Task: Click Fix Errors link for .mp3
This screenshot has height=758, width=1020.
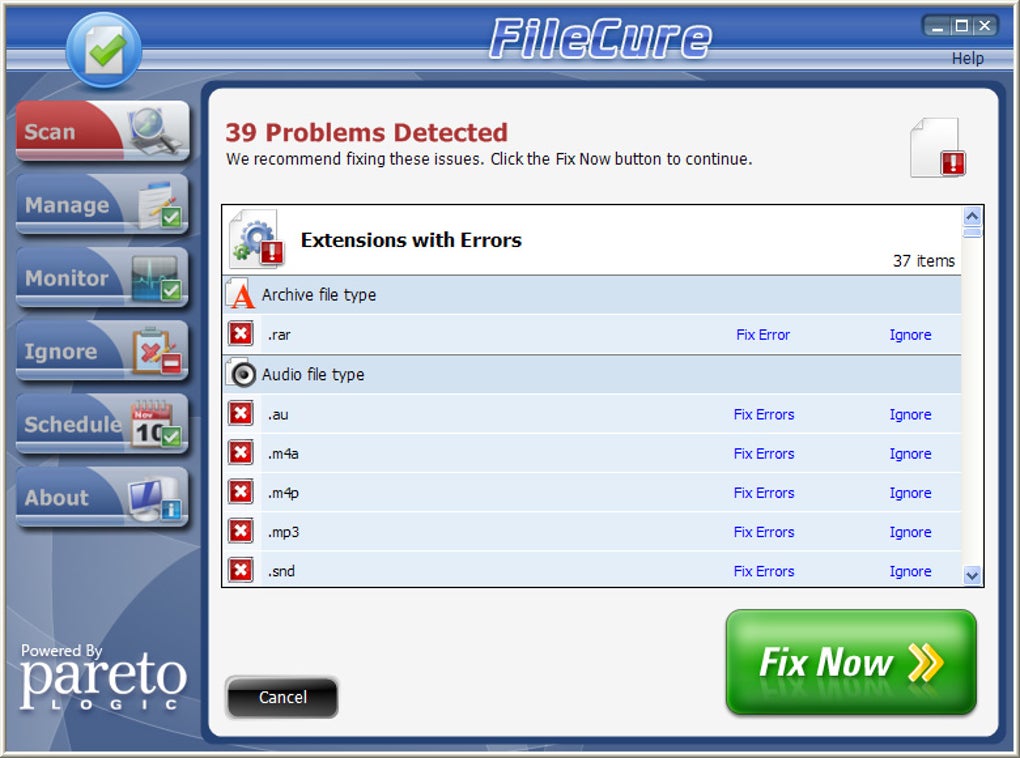Action: tap(764, 532)
